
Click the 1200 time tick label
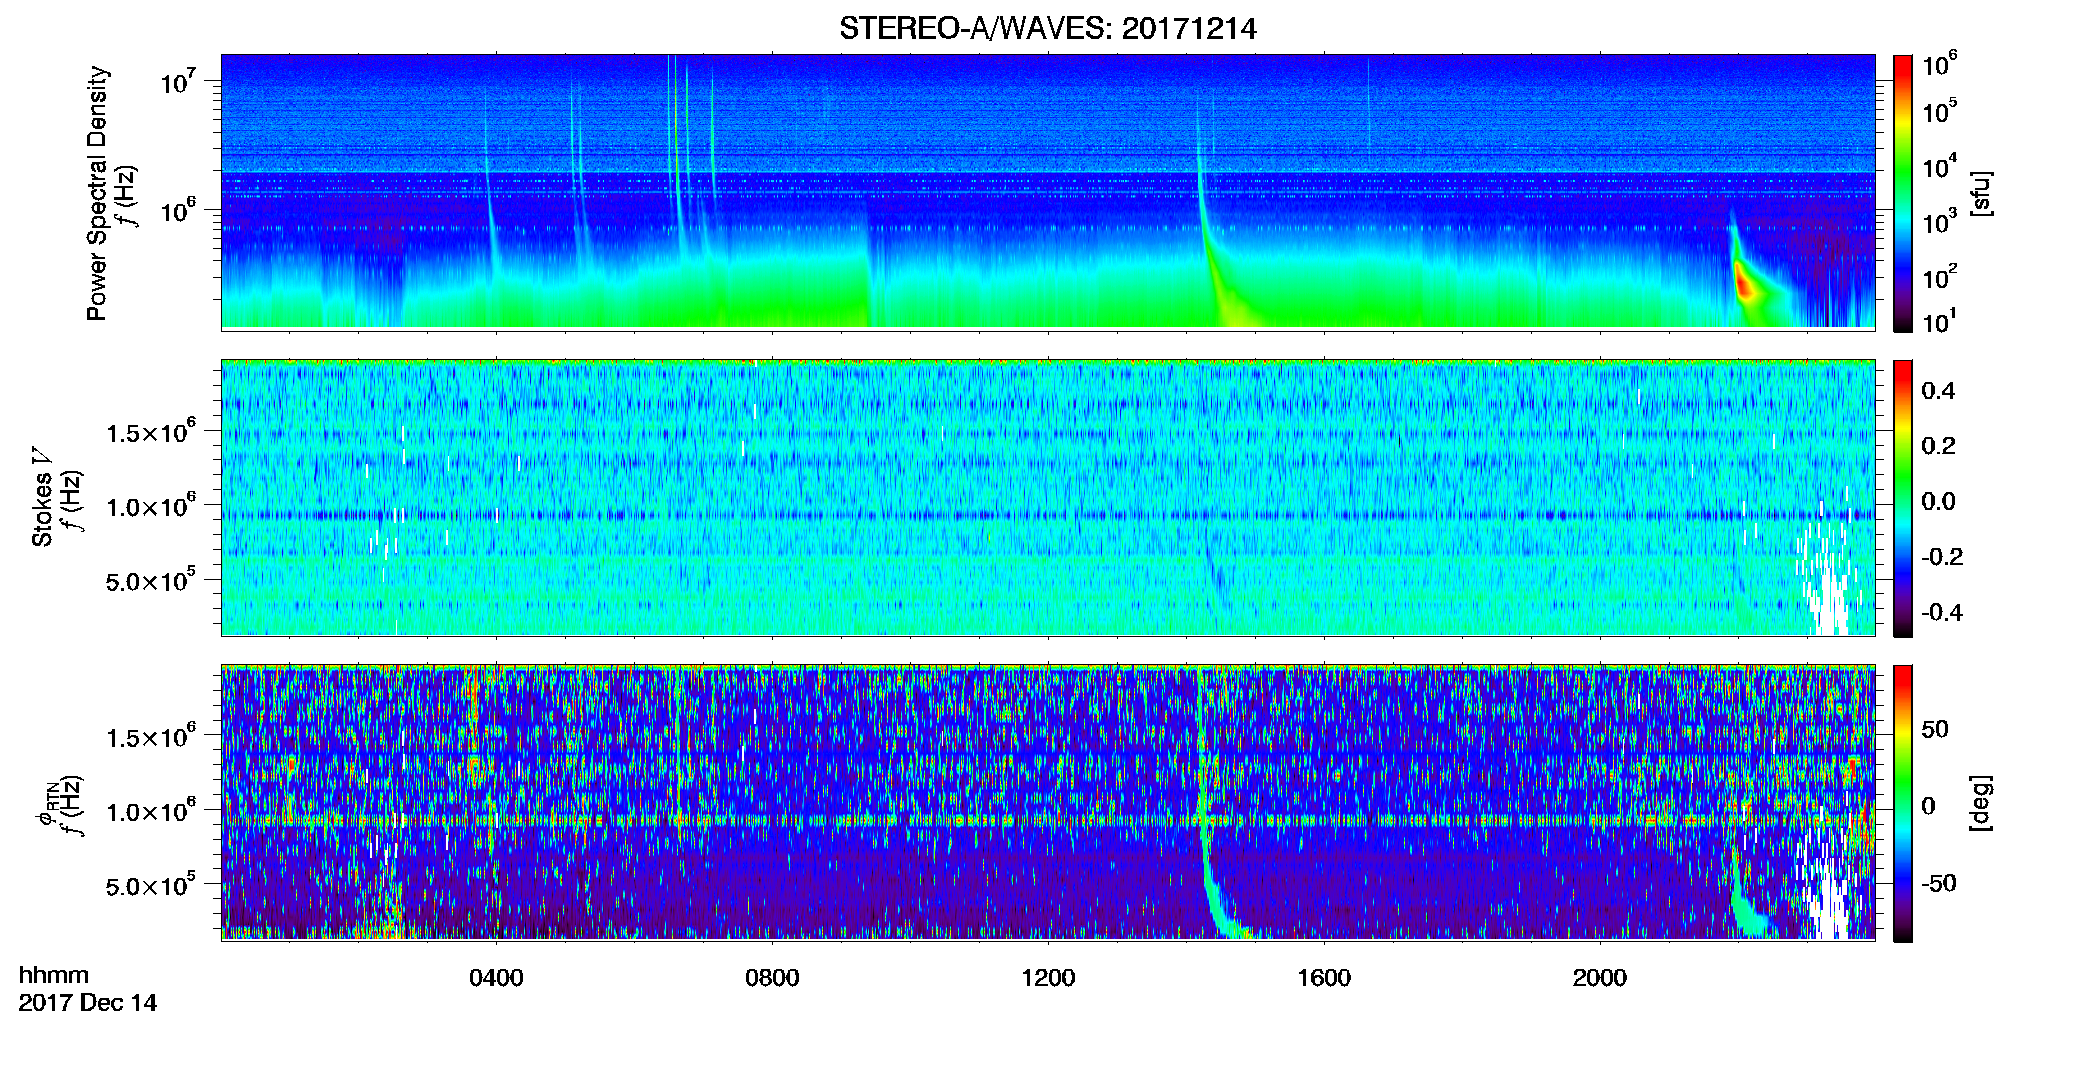[1048, 978]
